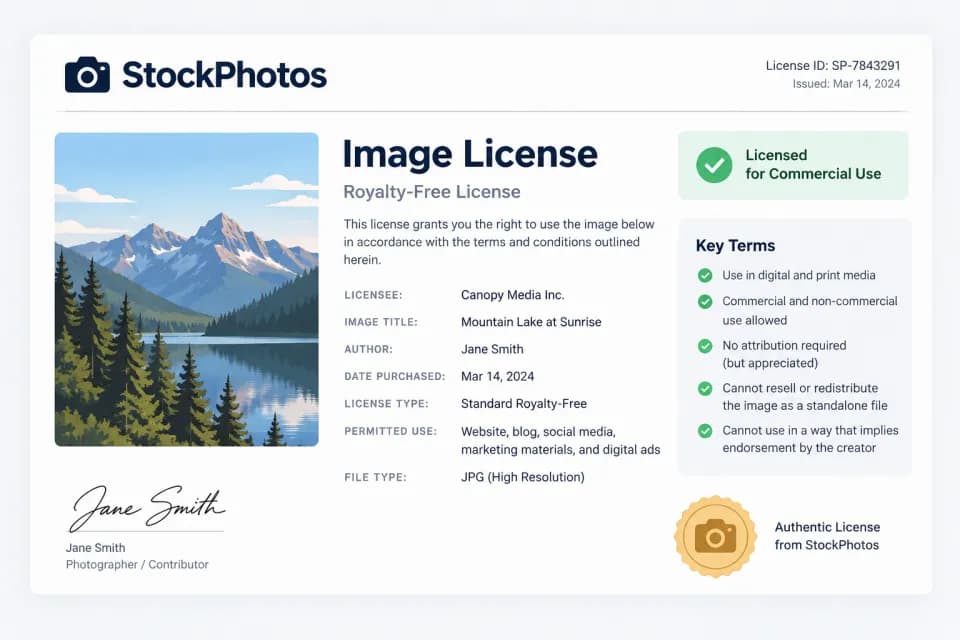Viewport: 960px width, 640px height.
Task: Select the JPG (High Resolution) value
Action: (522, 477)
